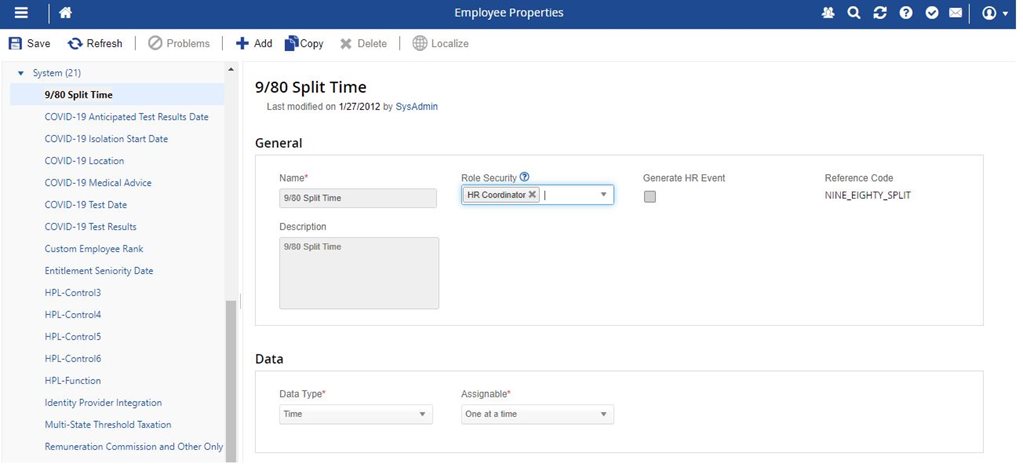Select COVID-19 Location property
Viewport: 1023px width, 464px height.
click(84, 161)
